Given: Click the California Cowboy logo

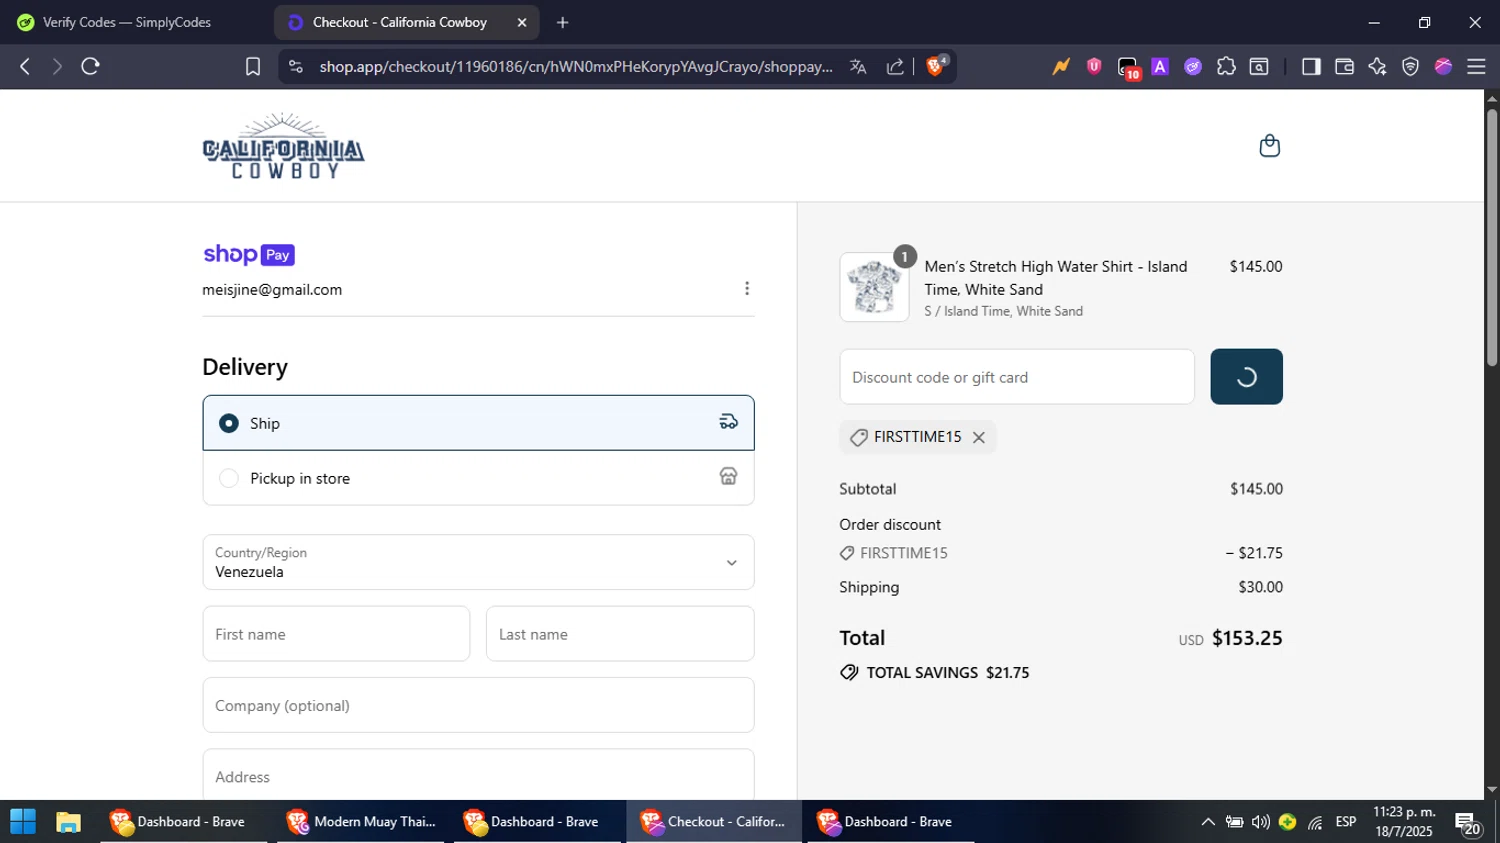Looking at the screenshot, I should 284,146.
